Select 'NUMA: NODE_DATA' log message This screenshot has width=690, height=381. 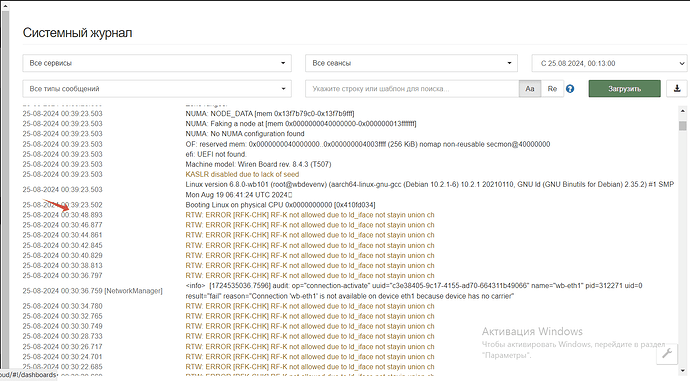[270, 114]
